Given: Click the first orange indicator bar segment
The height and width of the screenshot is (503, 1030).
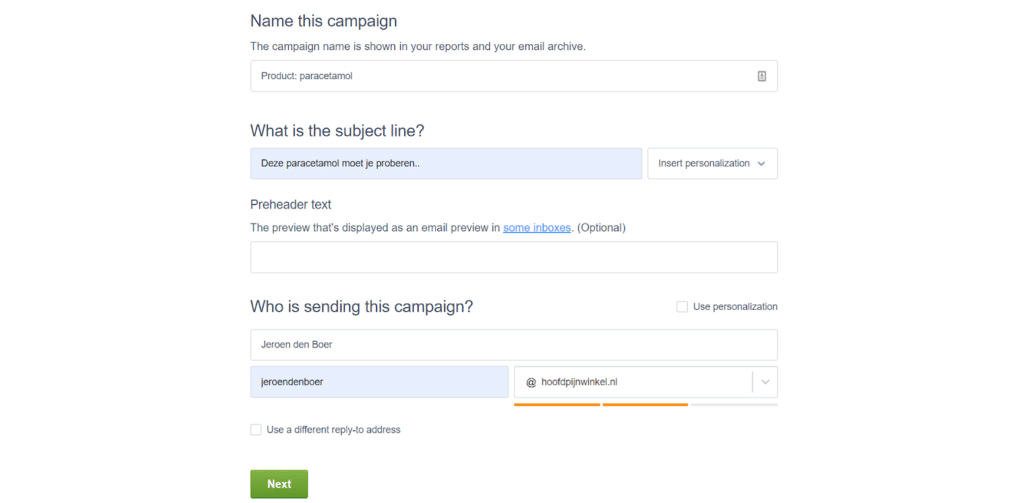Looking at the screenshot, I should point(557,405).
